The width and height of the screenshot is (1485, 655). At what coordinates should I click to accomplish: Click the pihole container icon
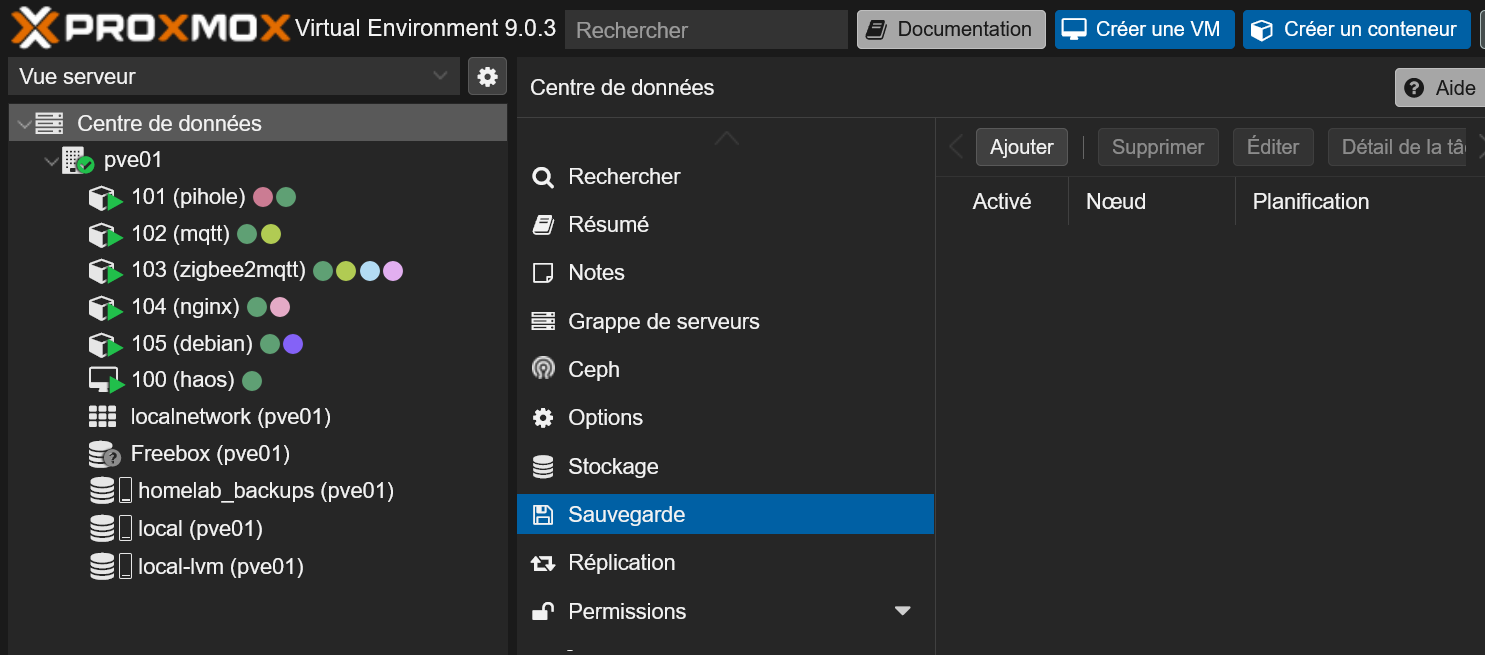tap(104, 198)
